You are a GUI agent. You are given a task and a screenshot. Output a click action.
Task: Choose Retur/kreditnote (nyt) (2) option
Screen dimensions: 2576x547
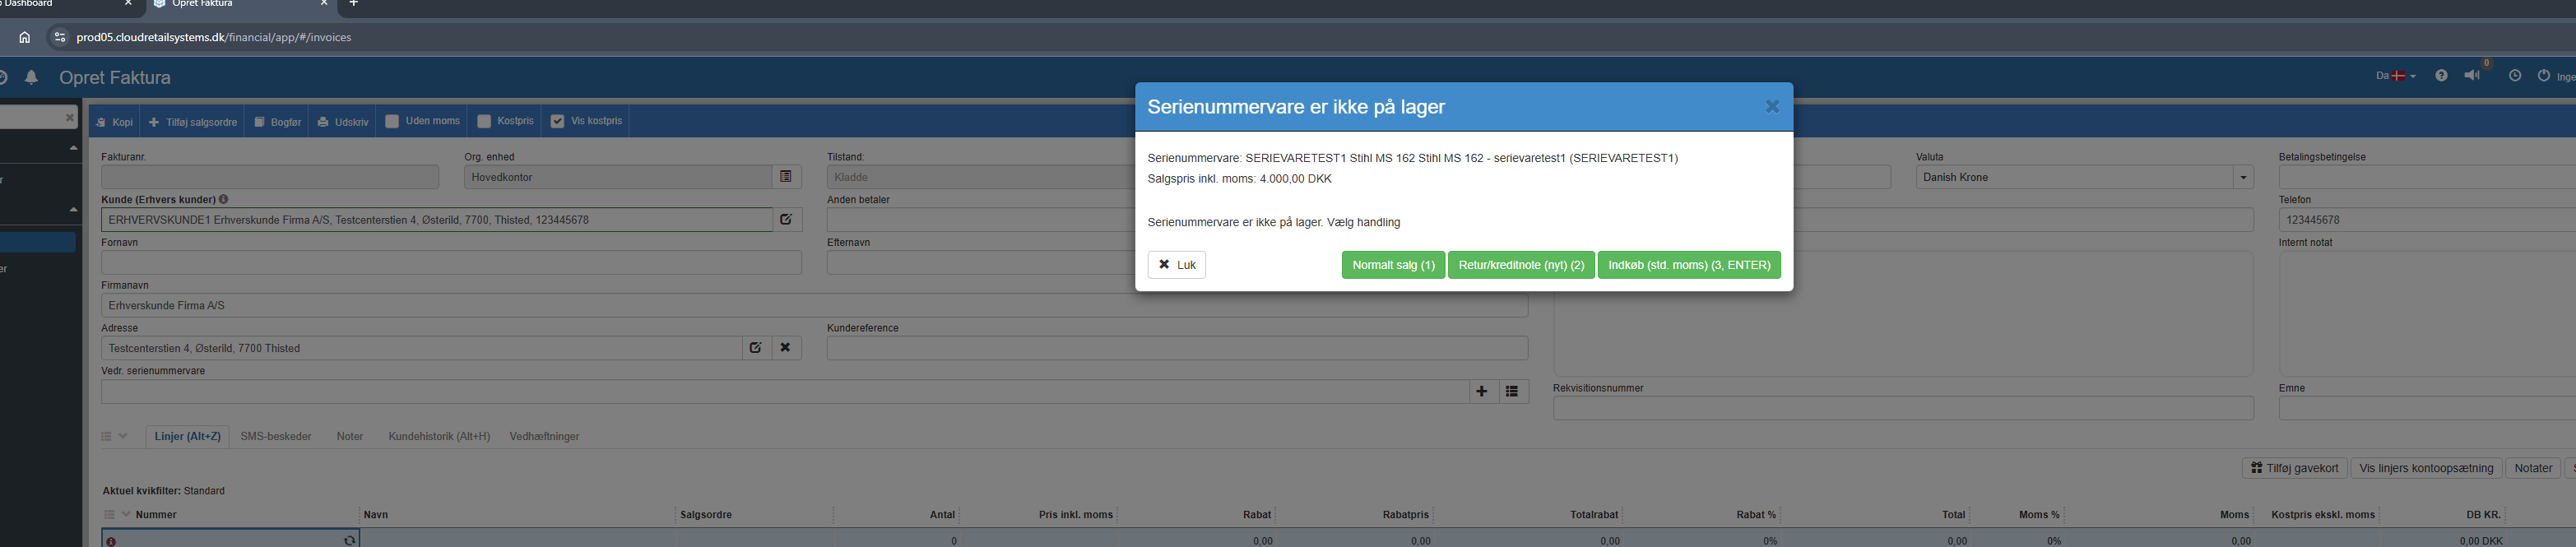(1521, 265)
